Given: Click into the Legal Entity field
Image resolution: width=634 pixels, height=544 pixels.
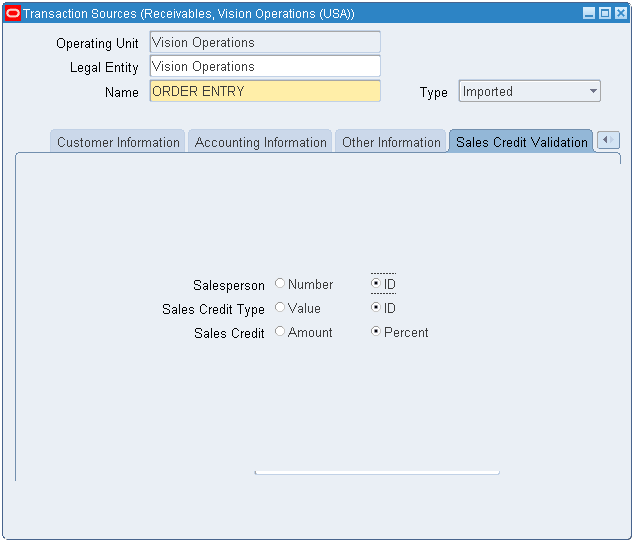Looking at the screenshot, I should (x=265, y=67).
